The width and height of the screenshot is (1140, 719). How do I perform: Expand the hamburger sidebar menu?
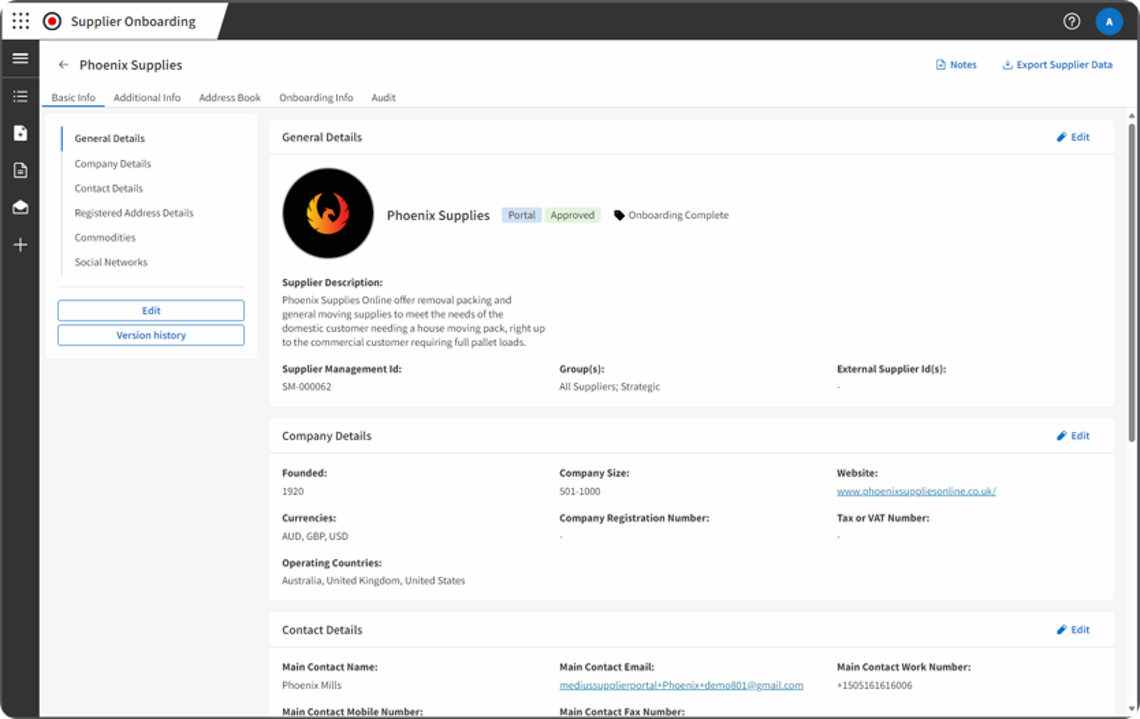(x=20, y=58)
